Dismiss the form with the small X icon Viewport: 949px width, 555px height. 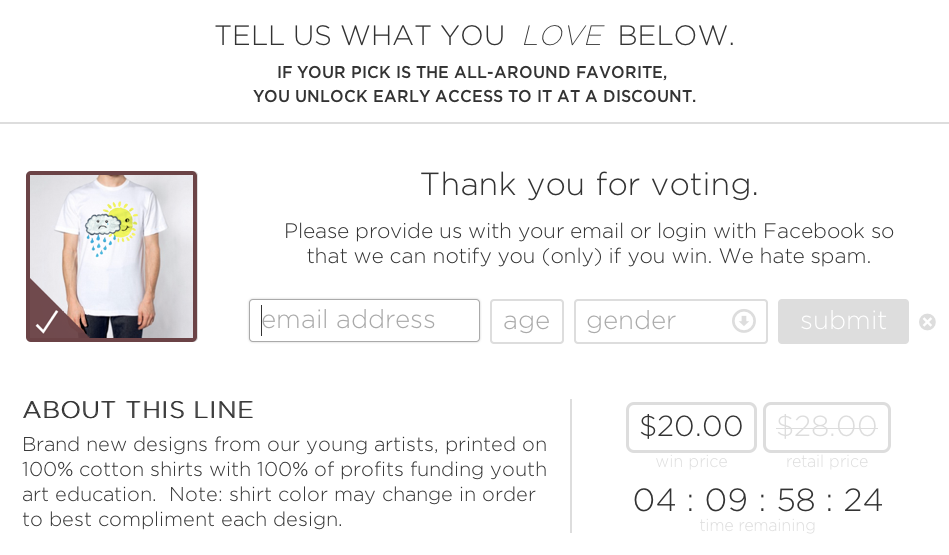(927, 322)
